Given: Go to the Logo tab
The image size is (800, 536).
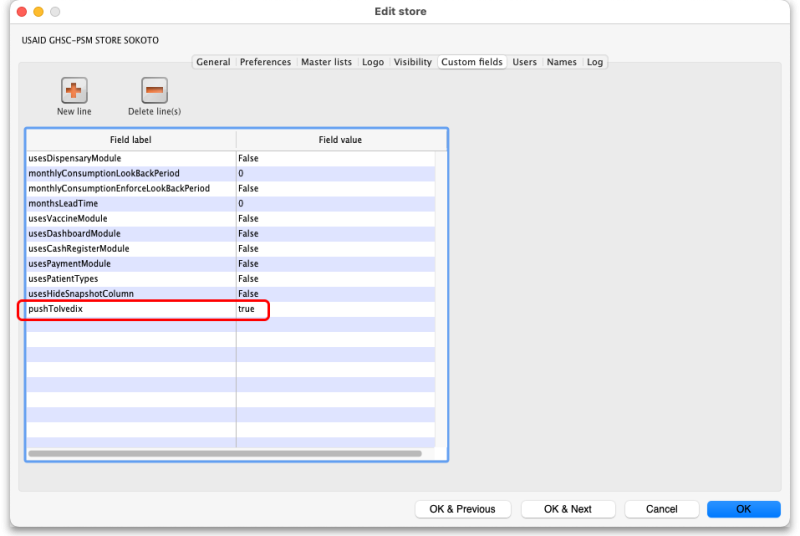Looking at the screenshot, I should (x=373, y=62).
